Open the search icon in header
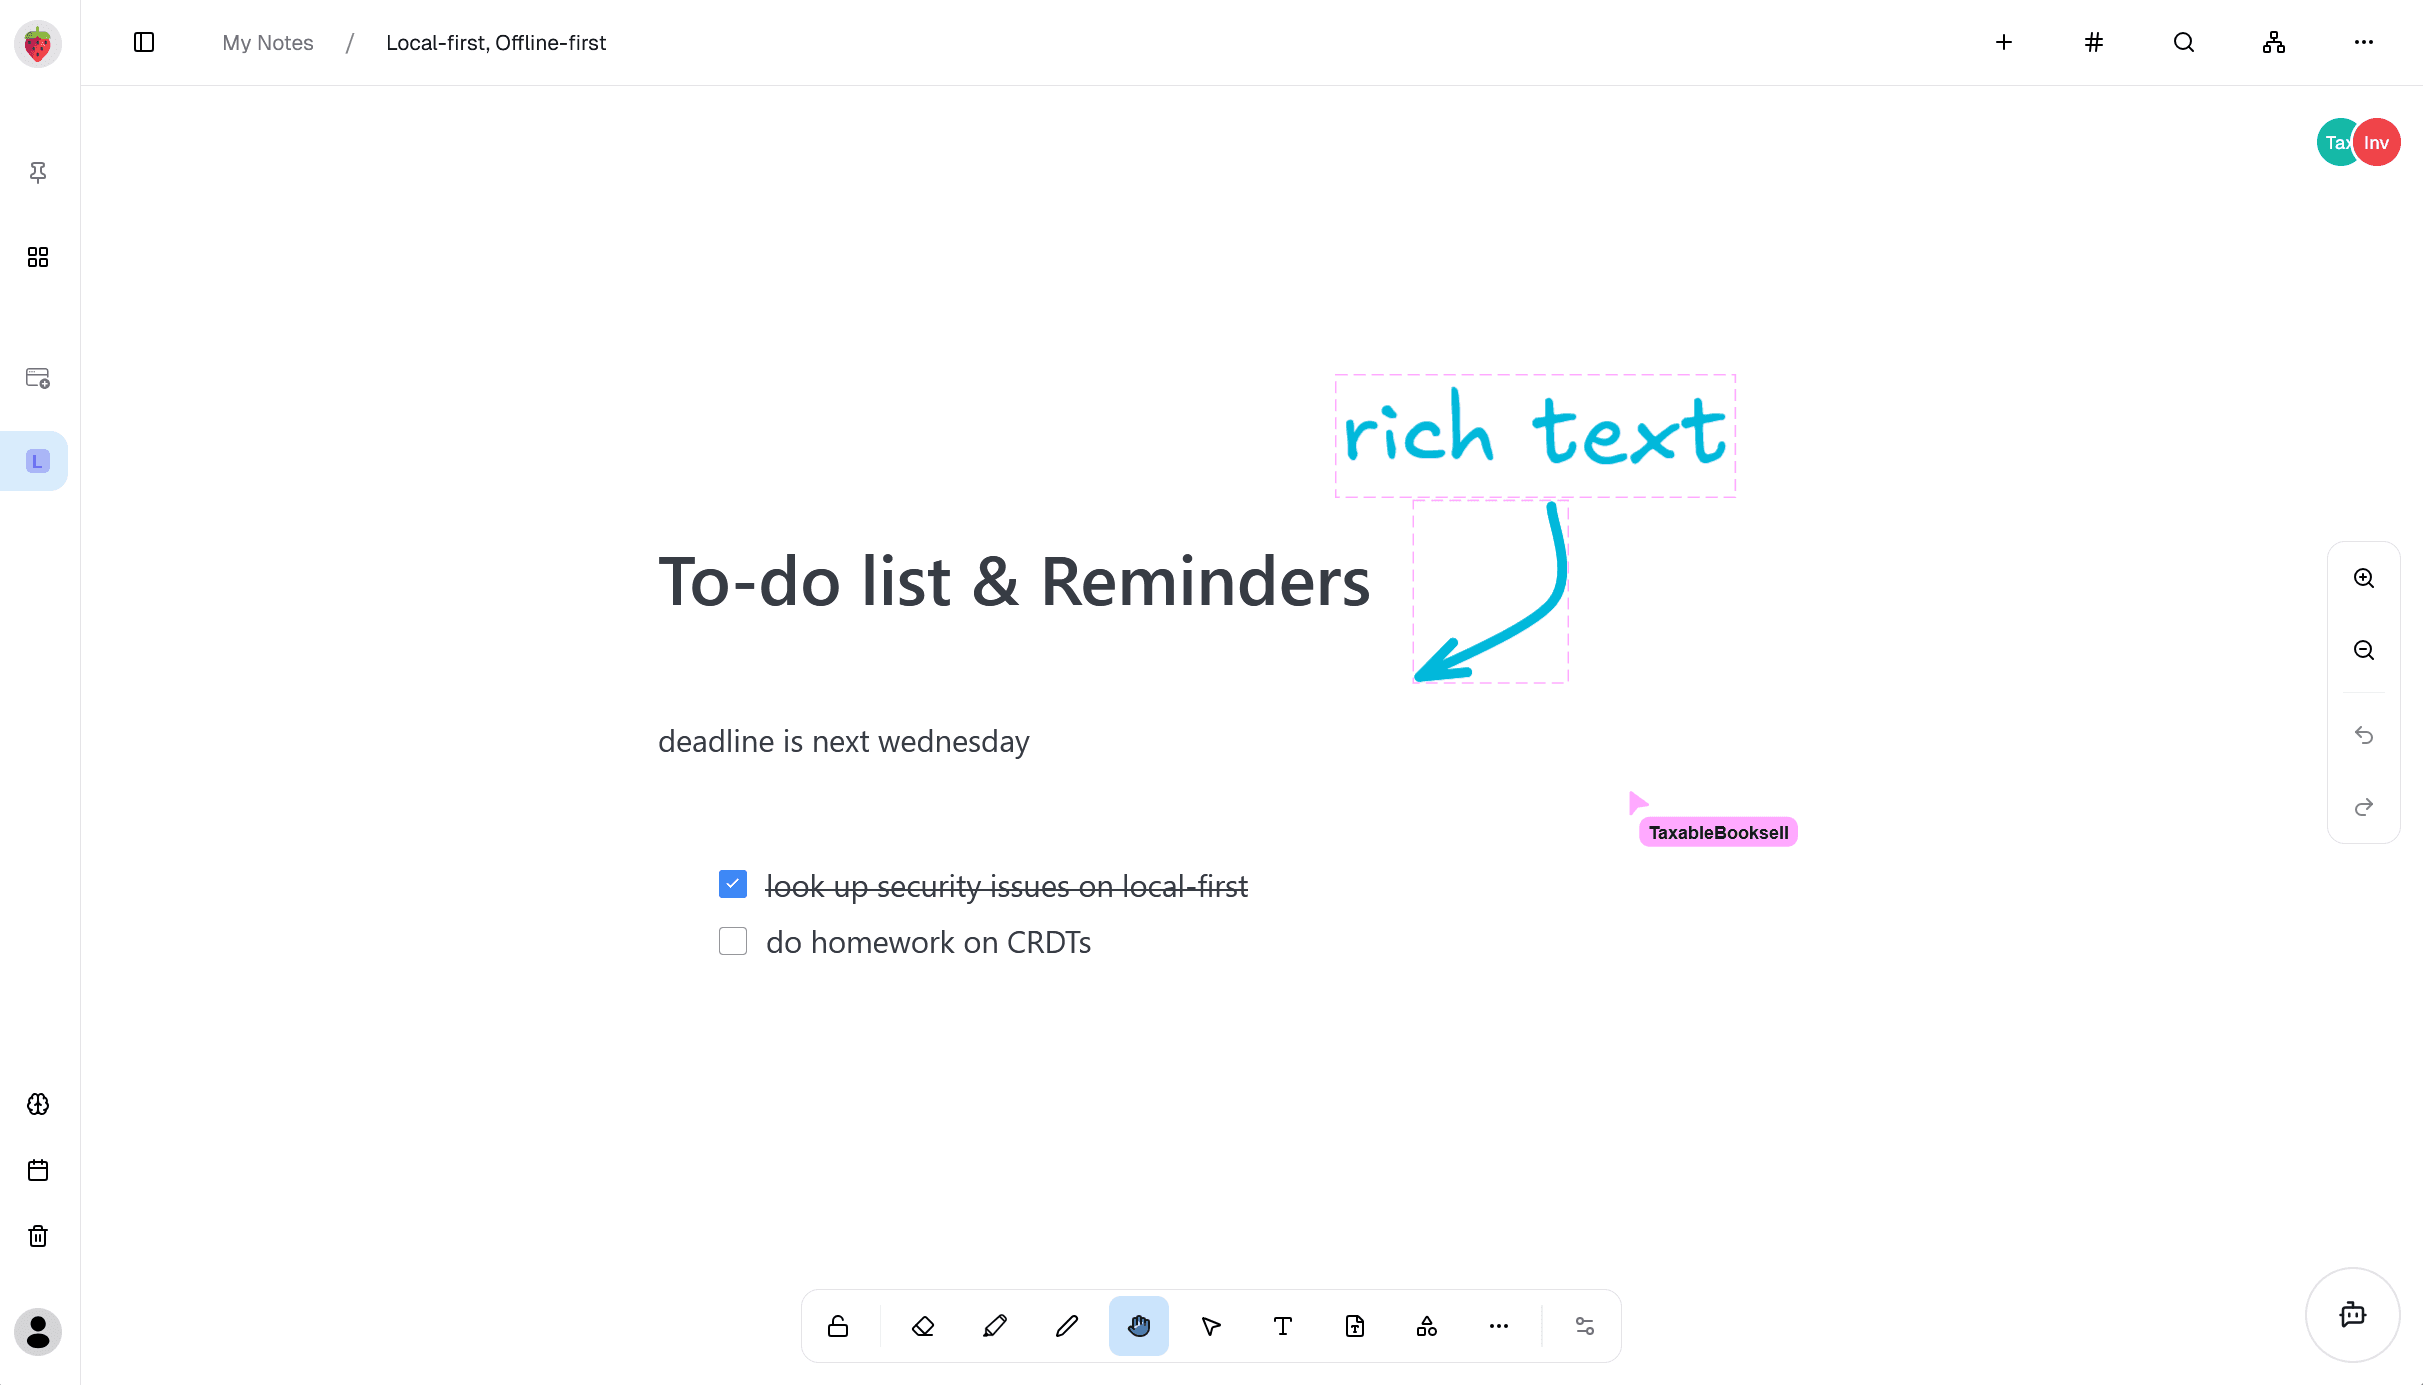This screenshot has height=1385, width=2423. 2183,42
